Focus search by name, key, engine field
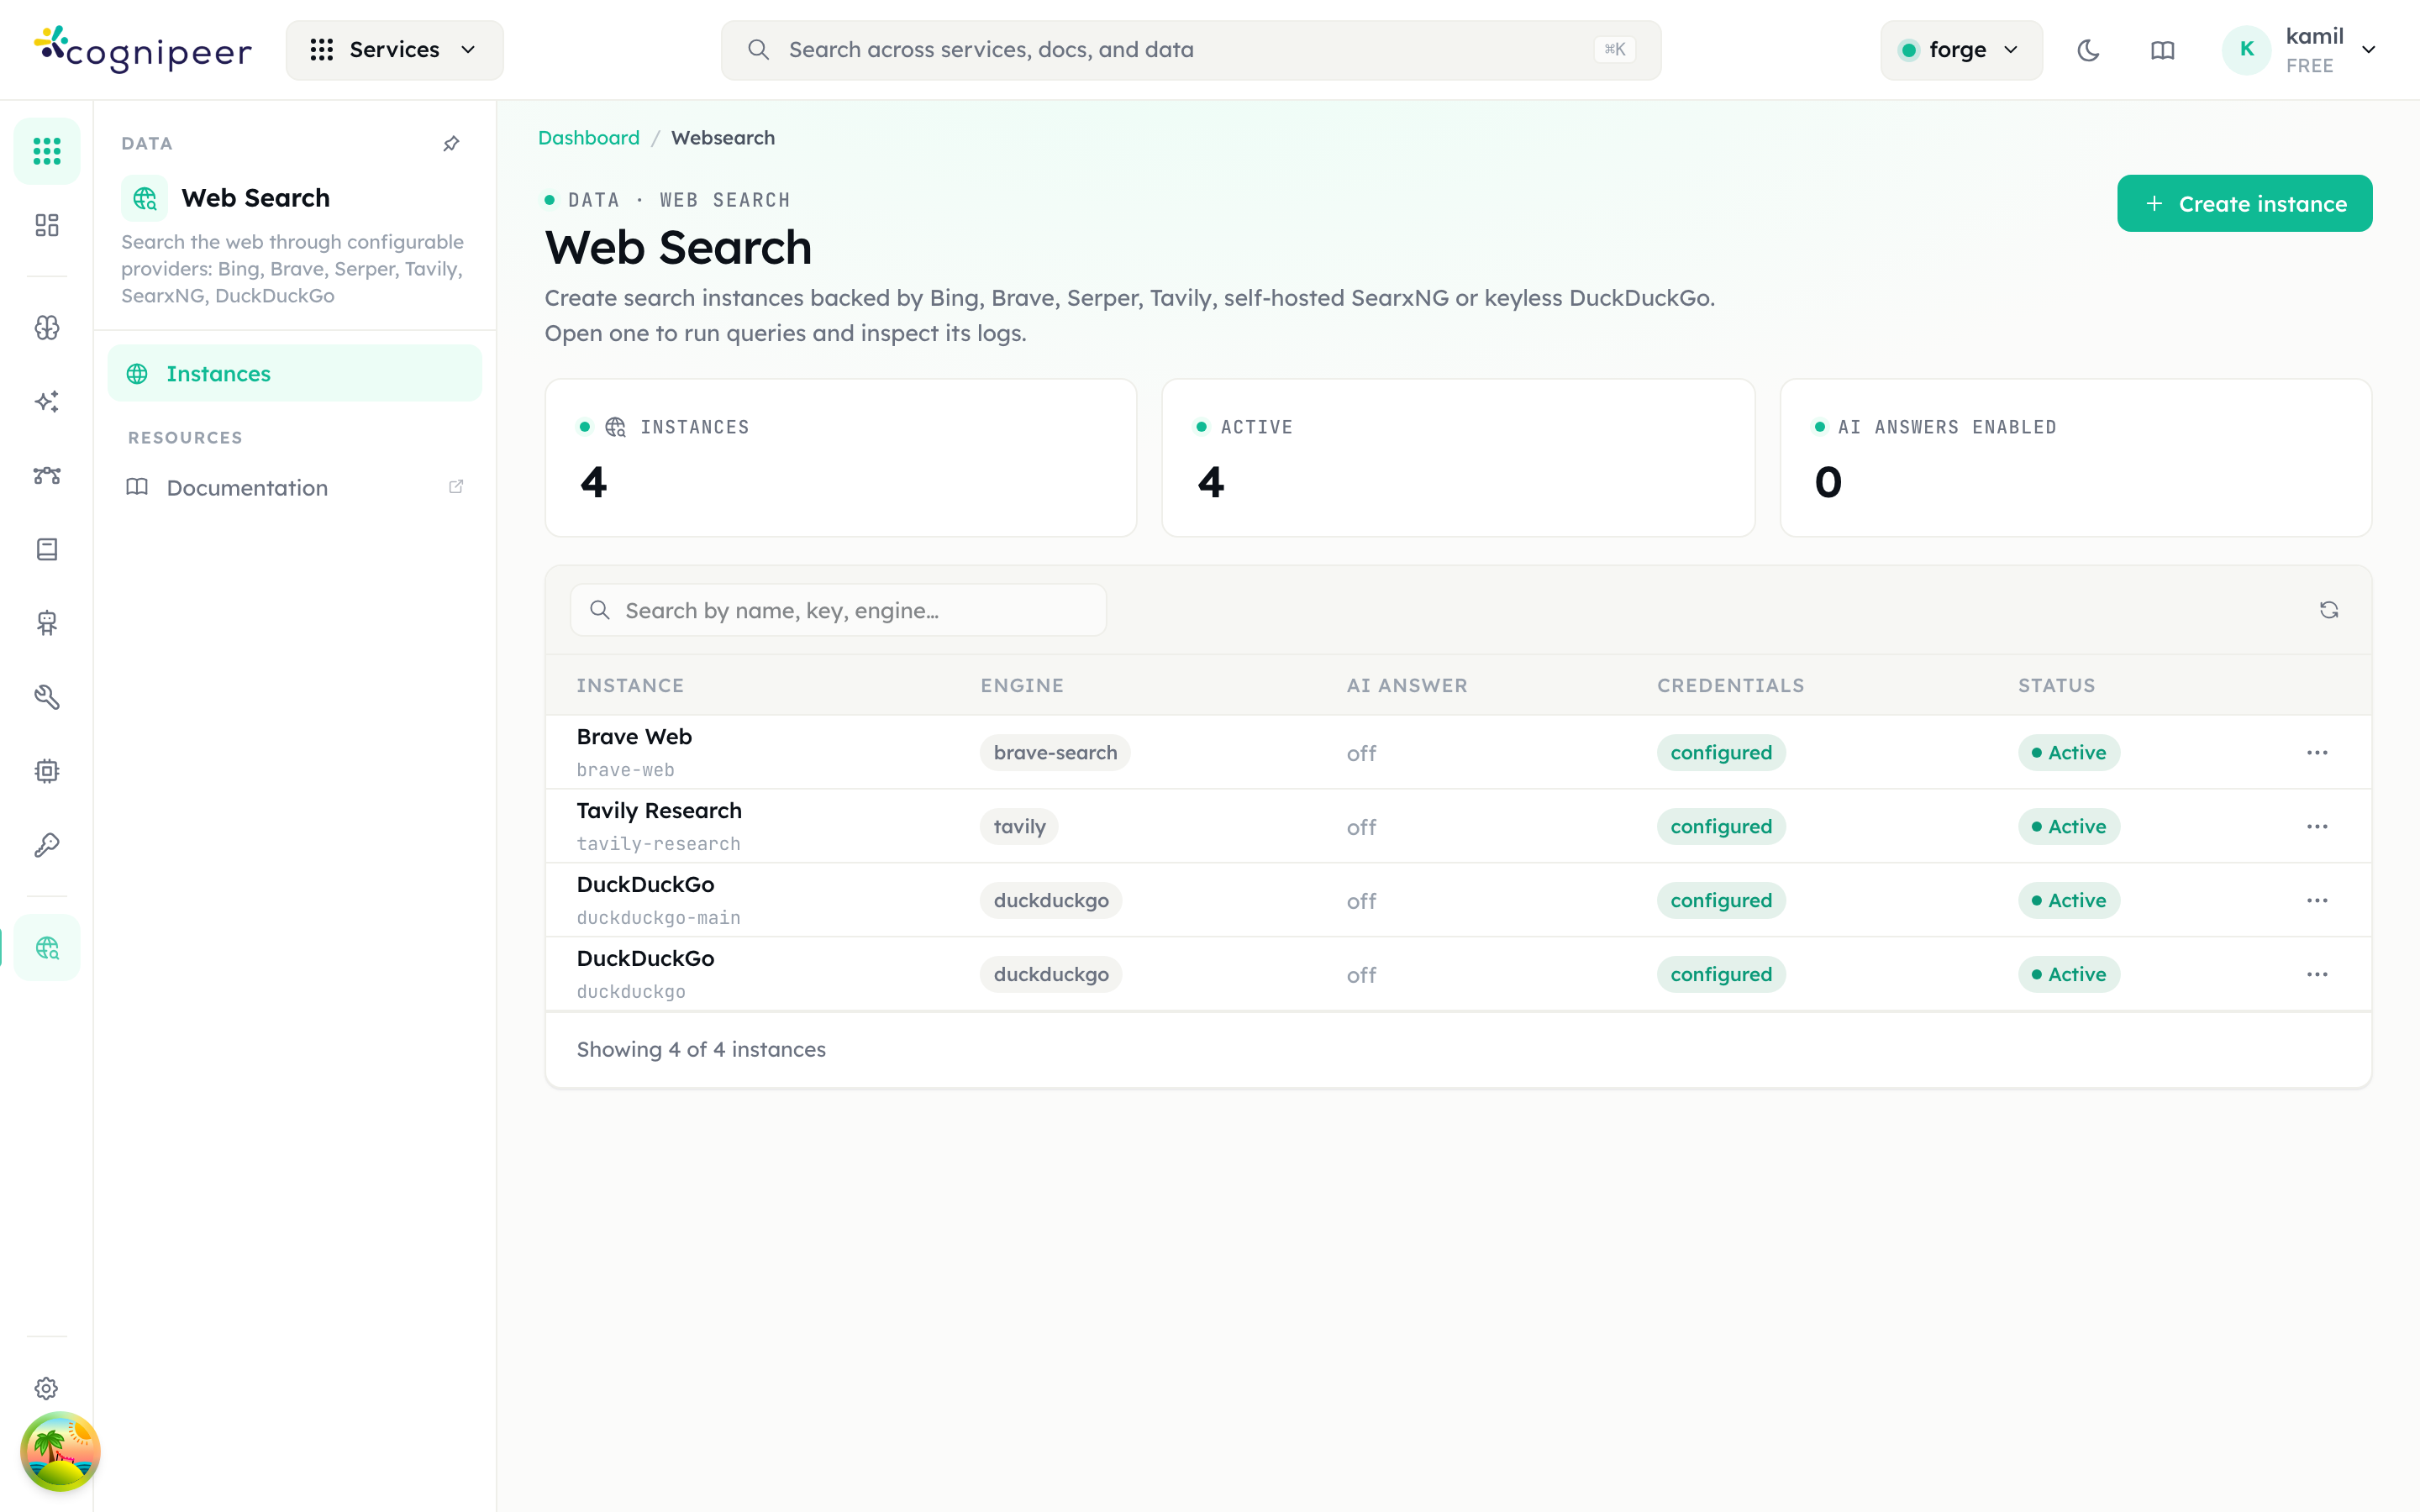The height and width of the screenshot is (1512, 2420). tap(838, 610)
